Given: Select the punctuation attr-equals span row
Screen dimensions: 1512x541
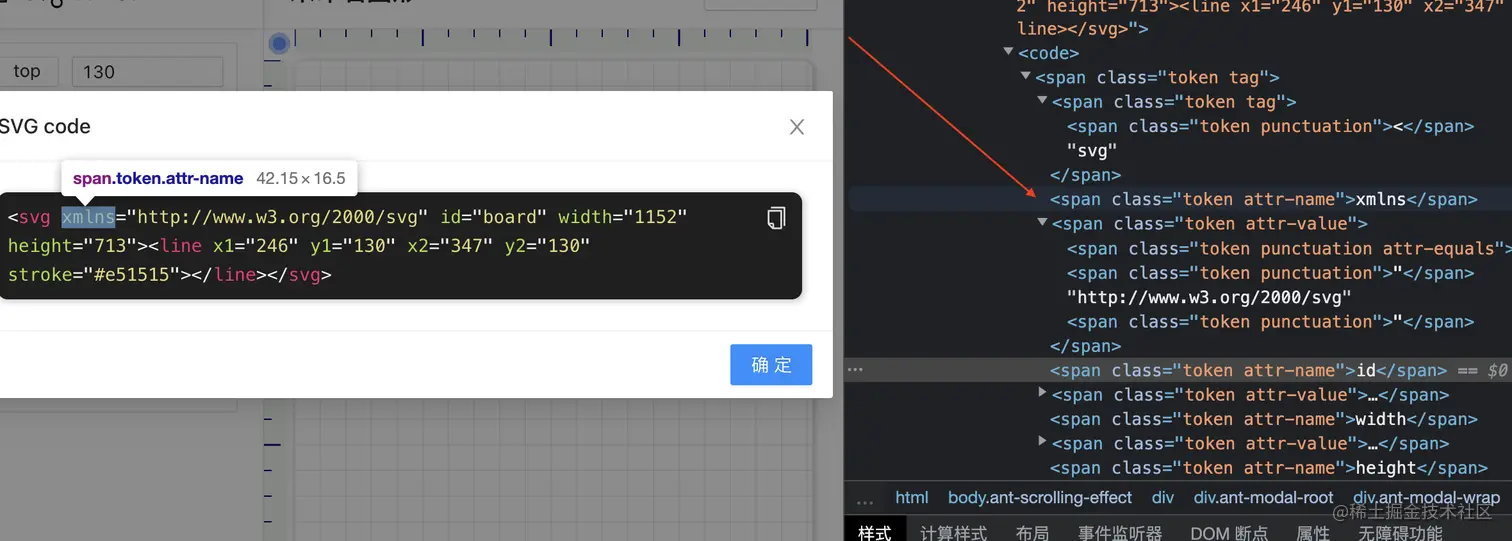Looking at the screenshot, I should 1289,248.
